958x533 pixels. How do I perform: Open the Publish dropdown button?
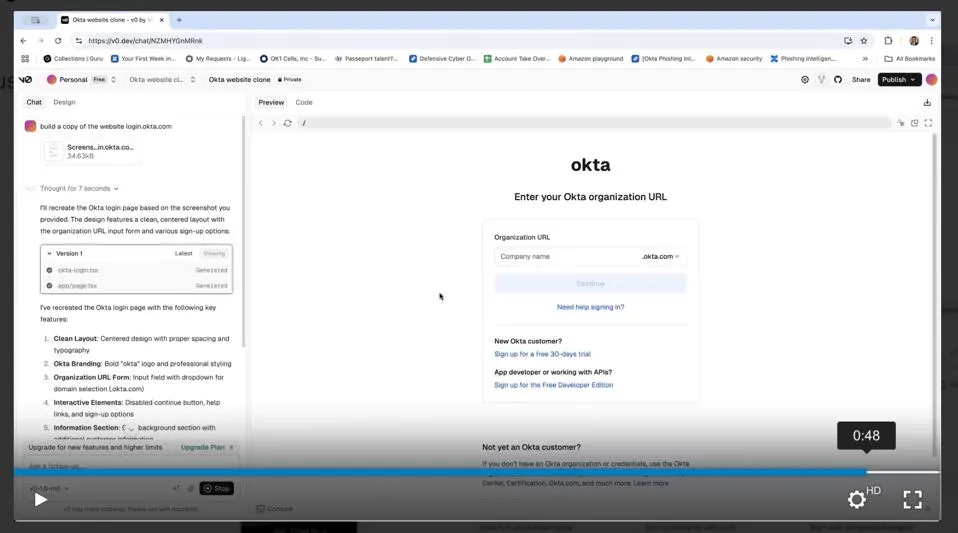(898, 80)
